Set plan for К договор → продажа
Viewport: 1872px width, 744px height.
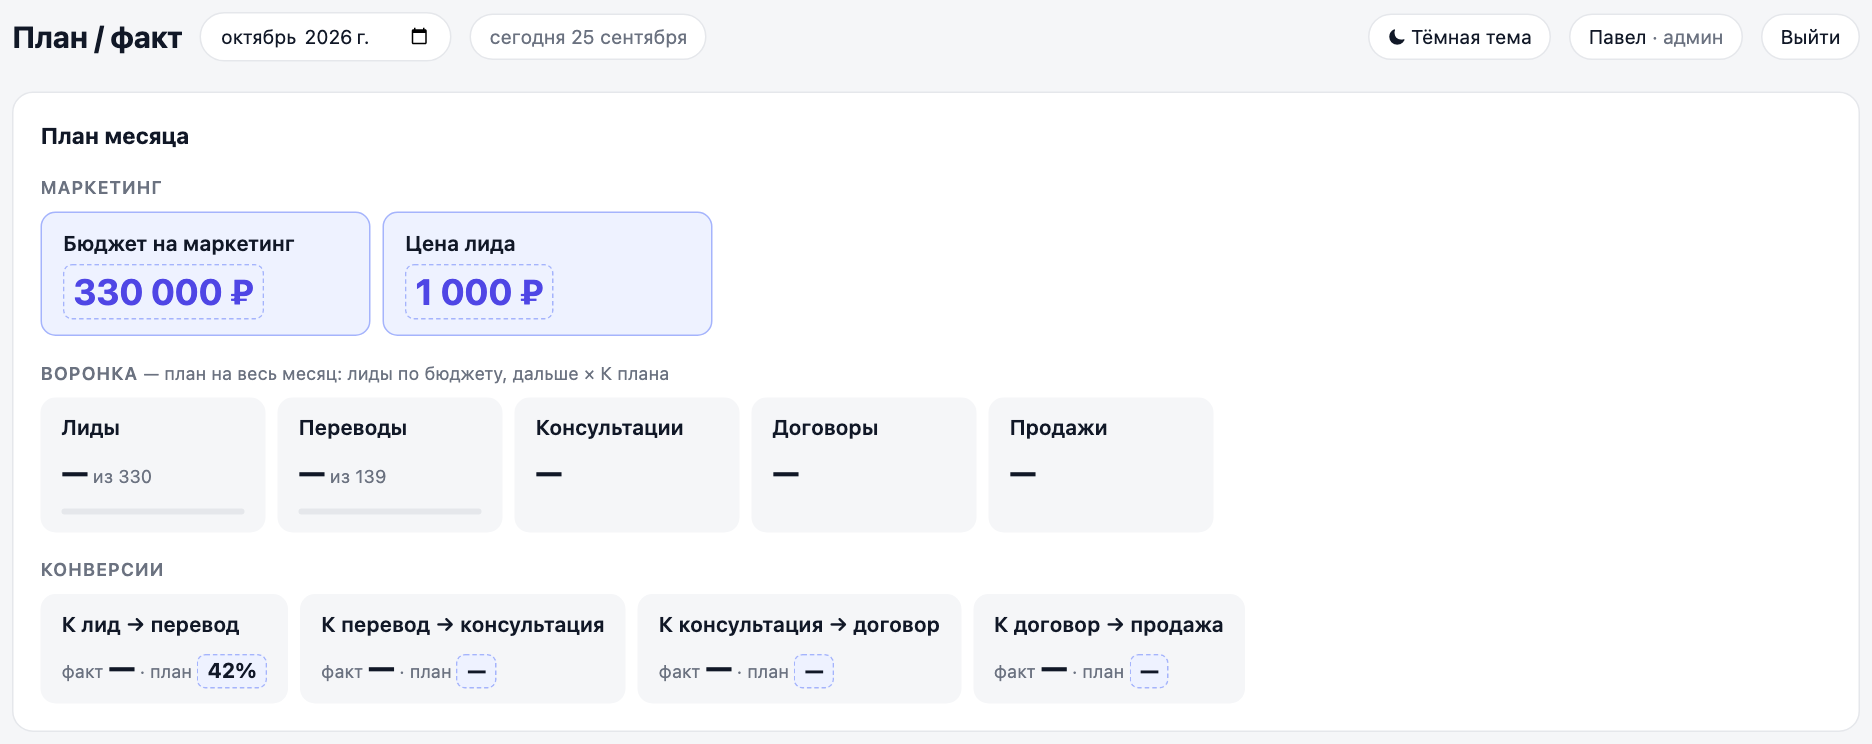pos(1149,671)
